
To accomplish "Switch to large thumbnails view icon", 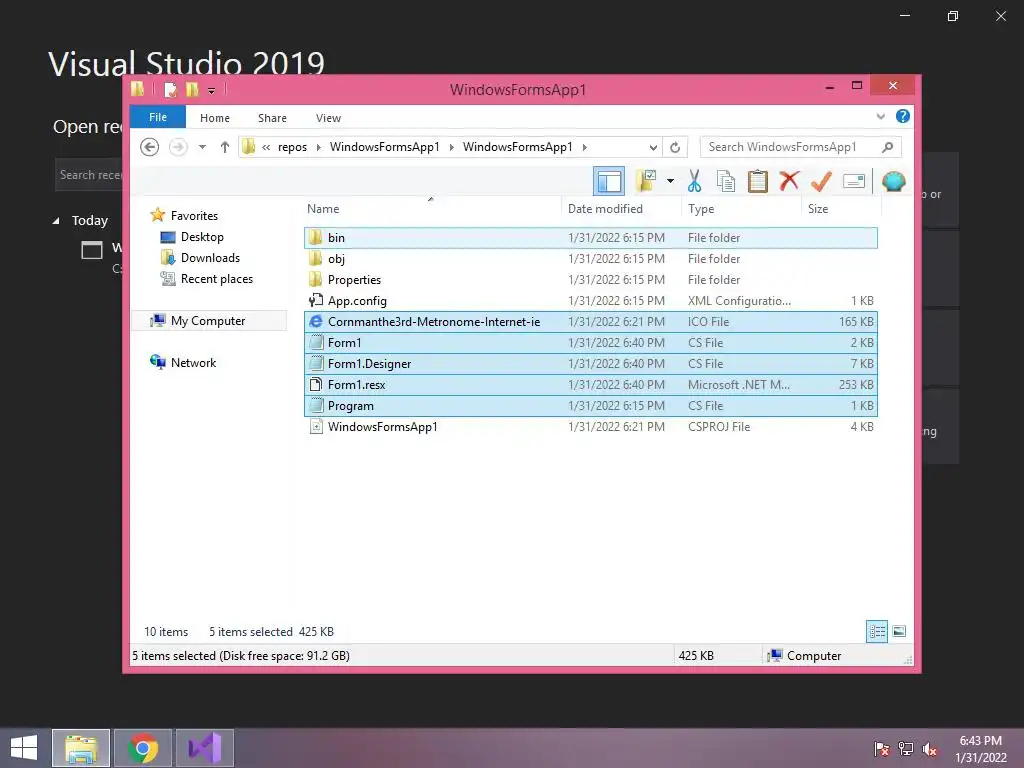I will 899,631.
